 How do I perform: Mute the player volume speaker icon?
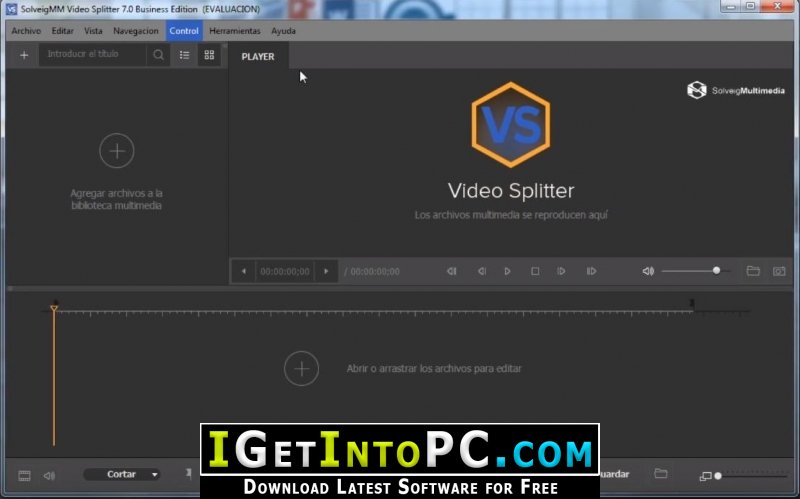coord(648,271)
